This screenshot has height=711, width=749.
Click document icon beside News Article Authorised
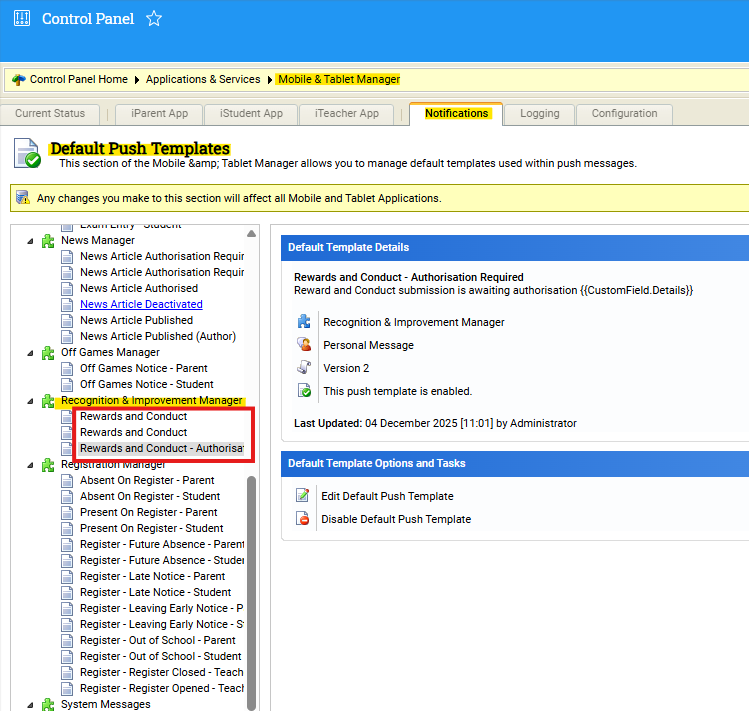pyautogui.click(x=67, y=289)
